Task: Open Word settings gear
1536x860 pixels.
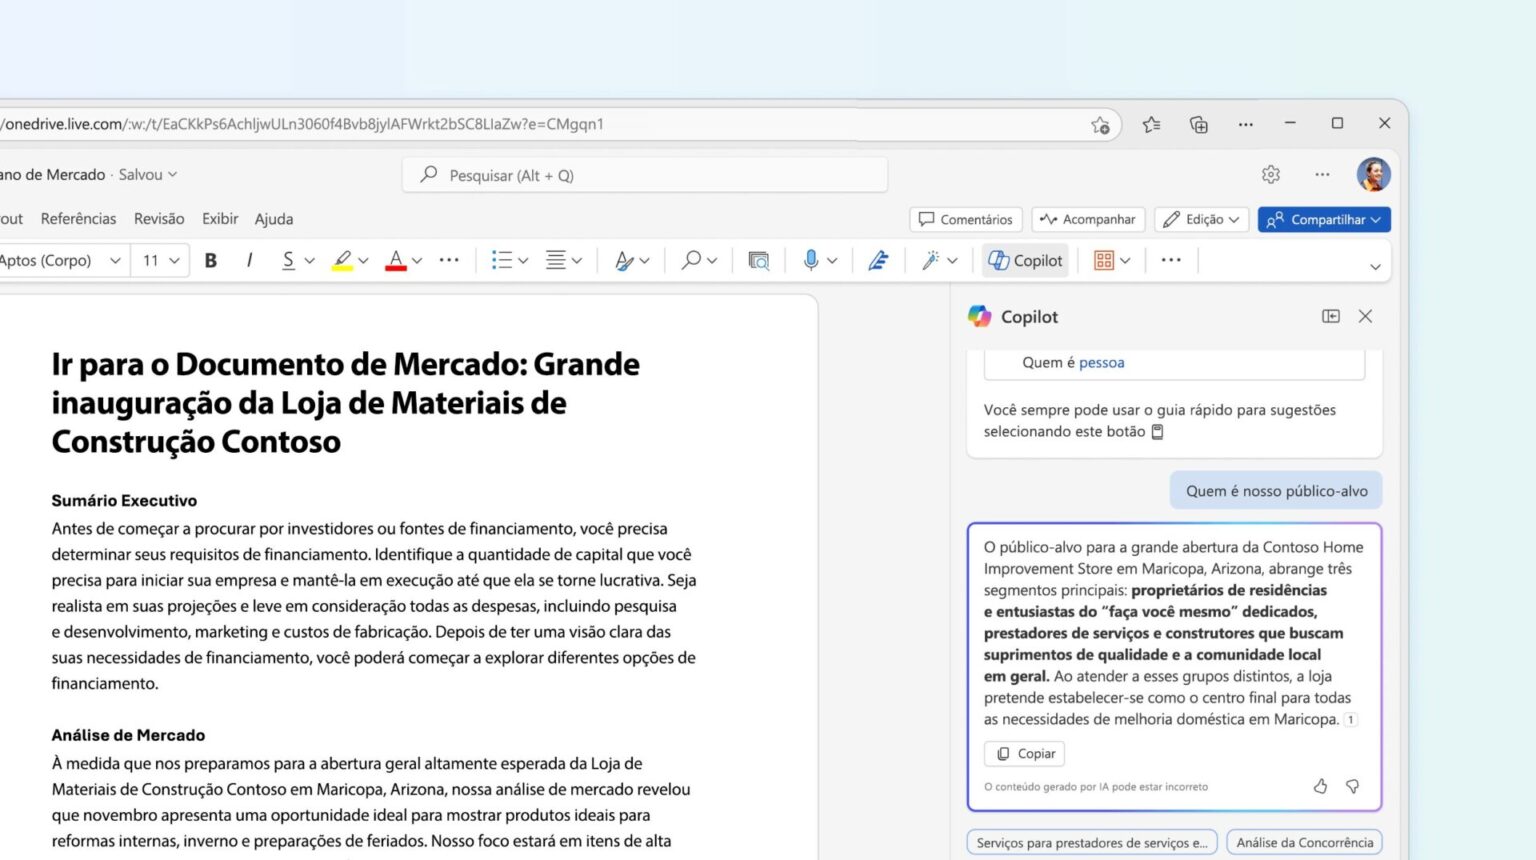Action: 1271,175
